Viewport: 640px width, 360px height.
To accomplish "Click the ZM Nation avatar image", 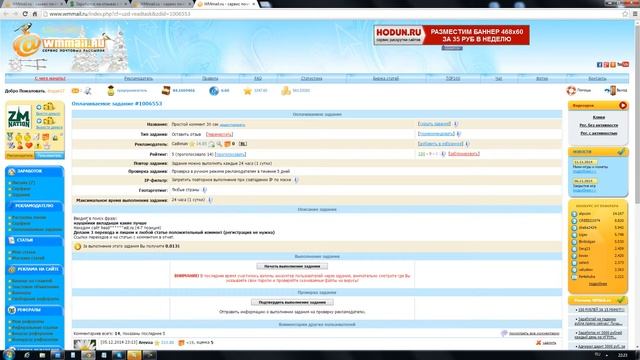I will click(19, 117).
